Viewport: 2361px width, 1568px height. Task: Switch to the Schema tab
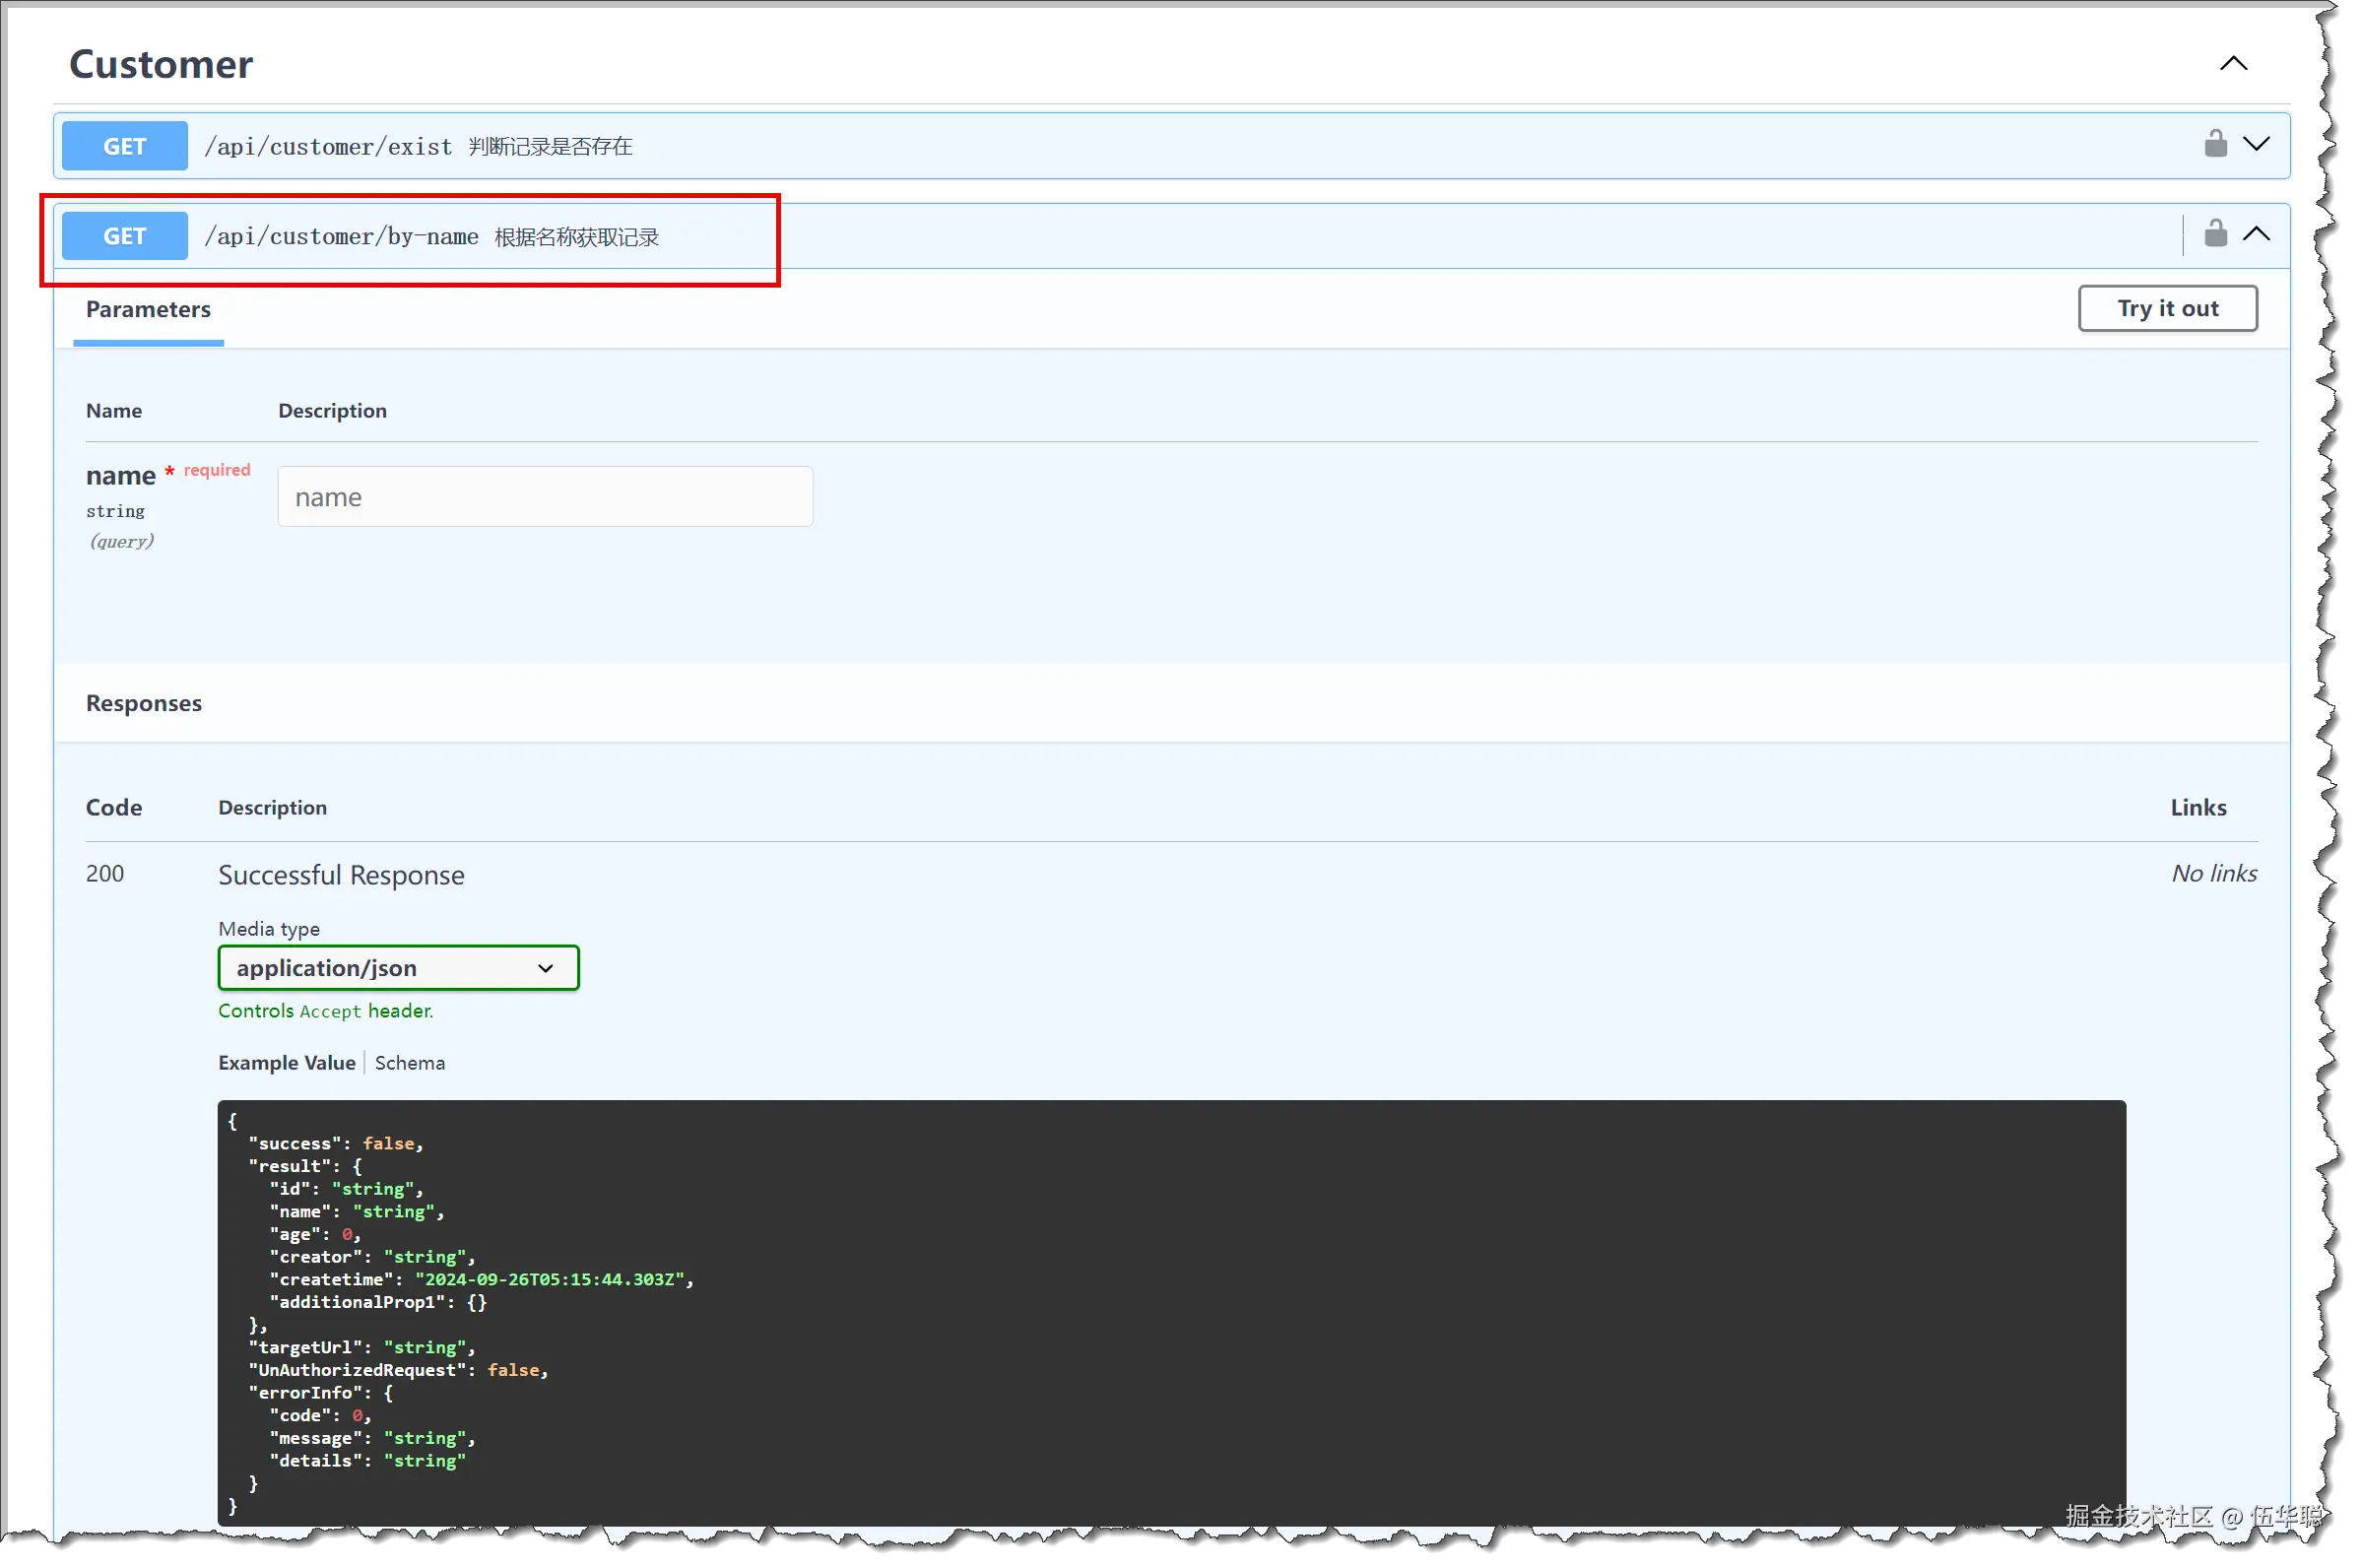pos(410,1063)
